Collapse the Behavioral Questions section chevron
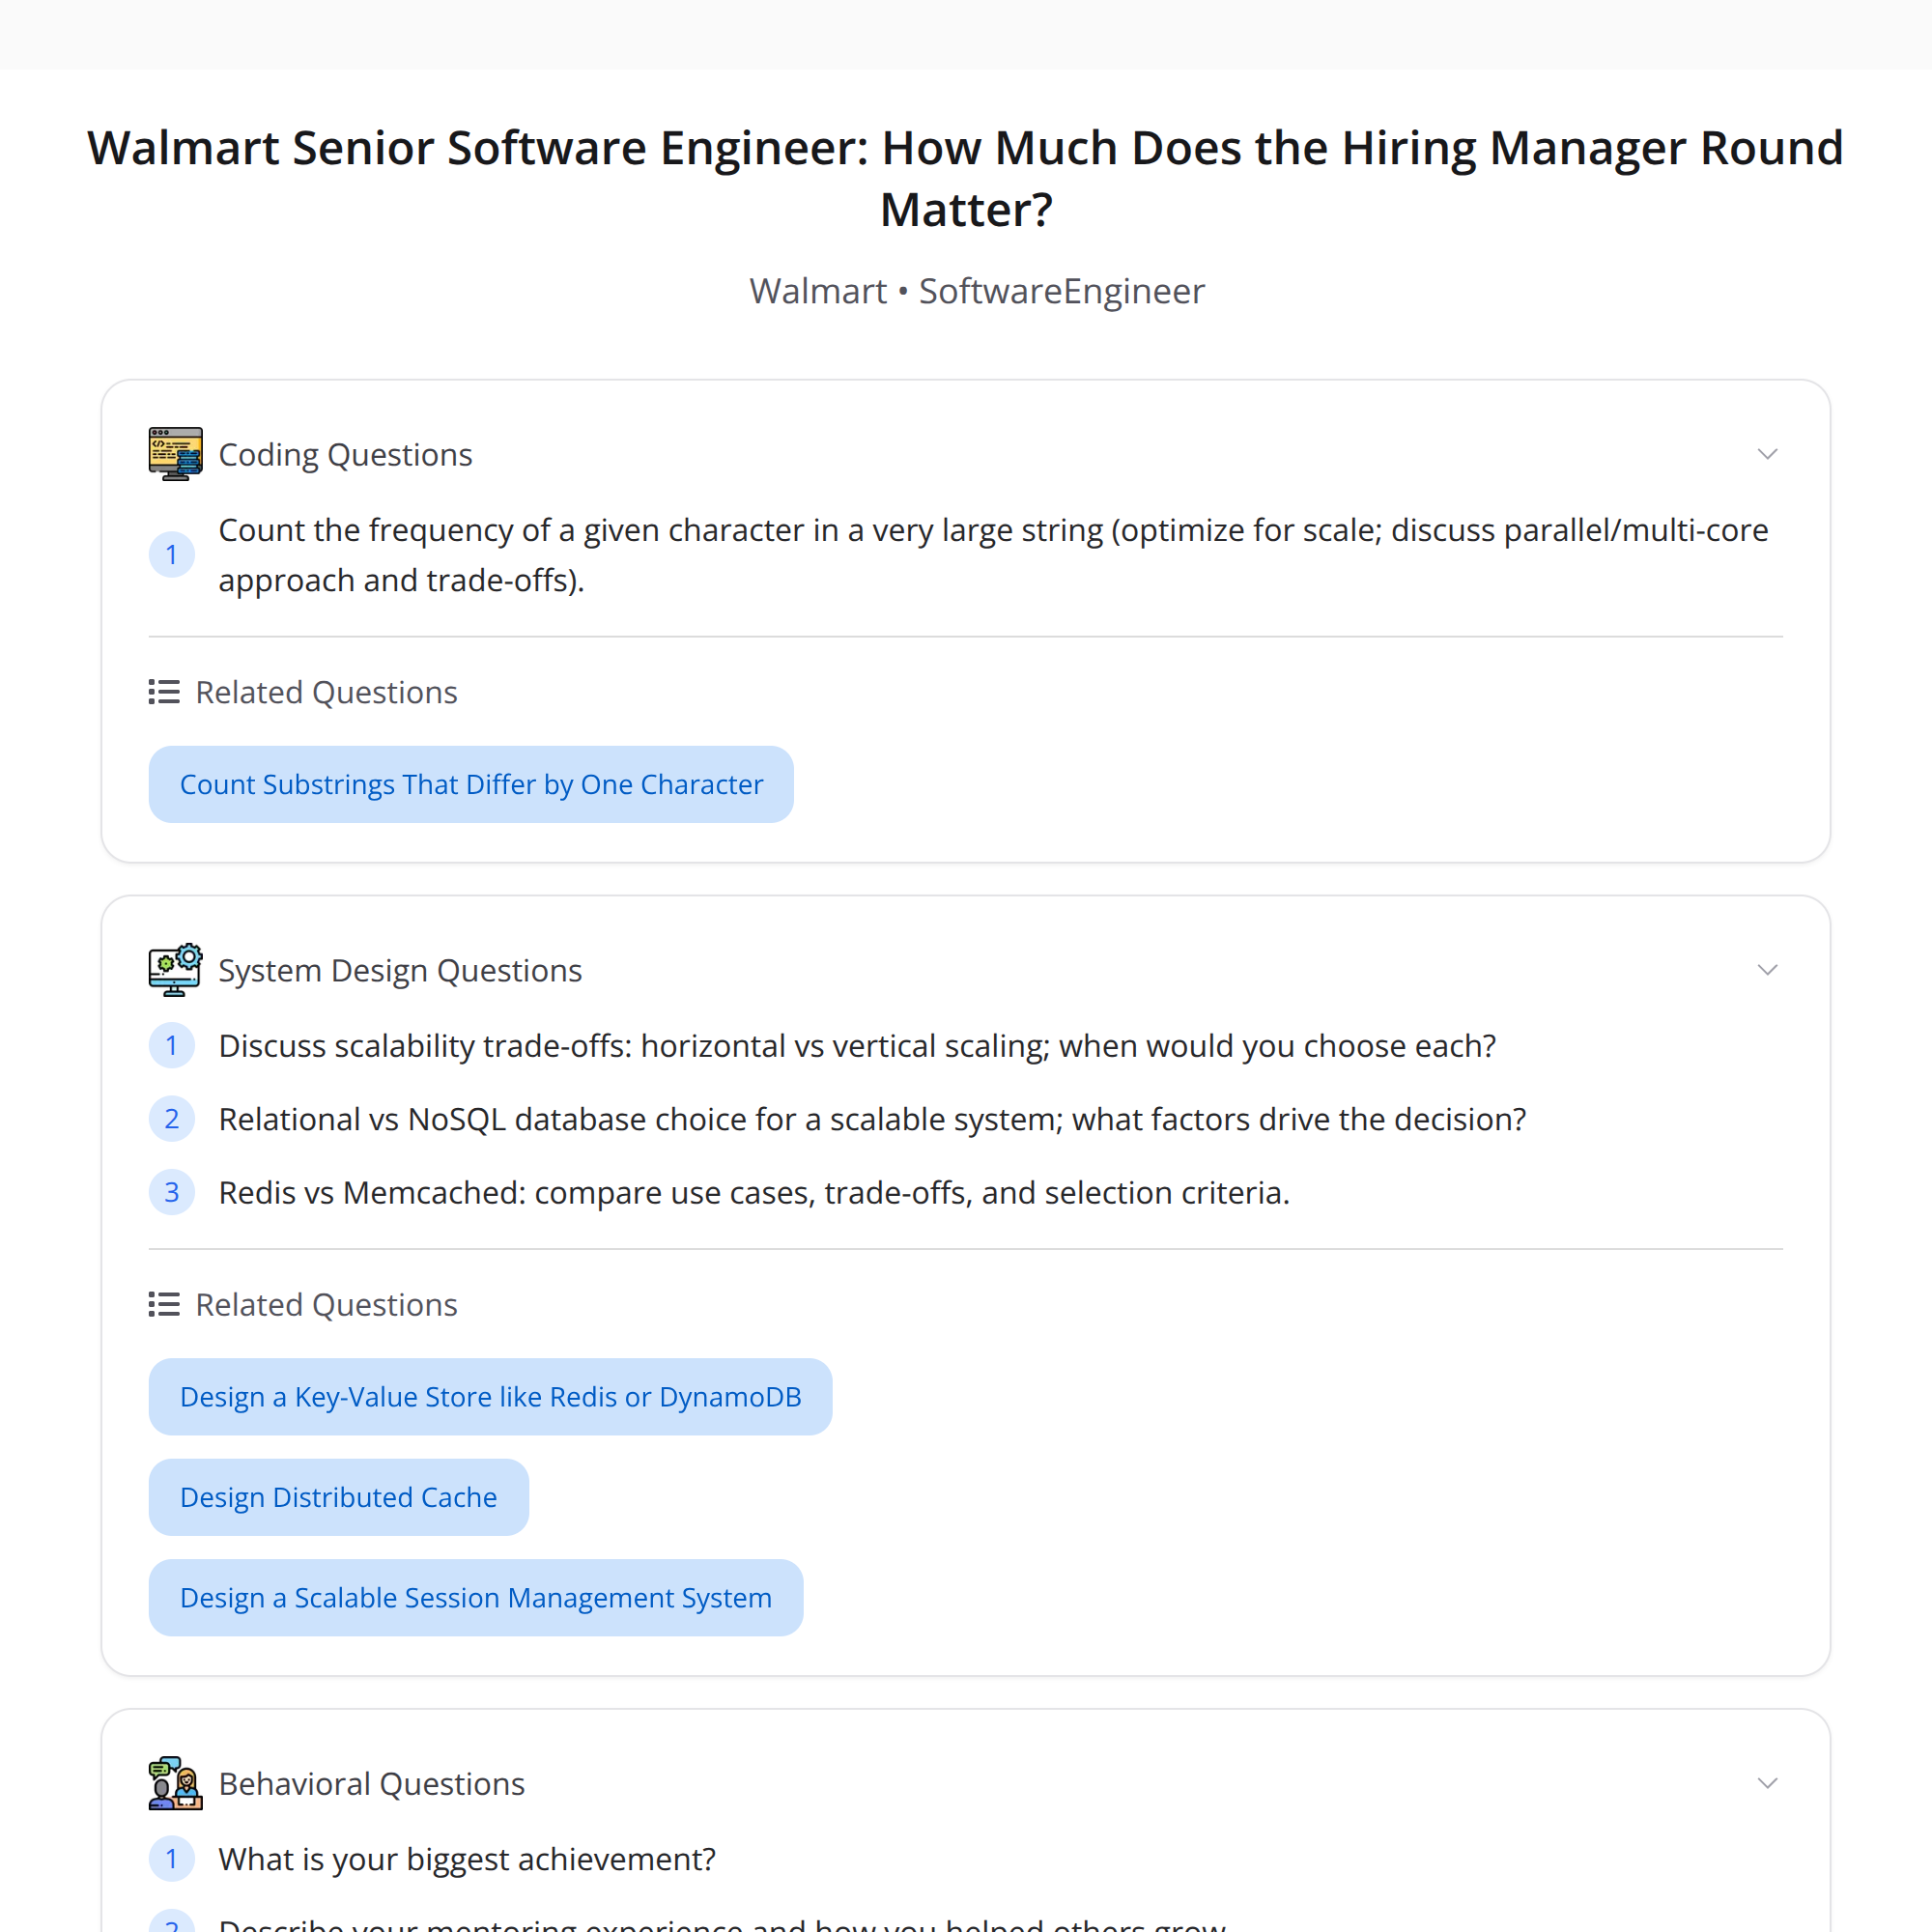Image resolution: width=1932 pixels, height=1932 pixels. point(1767,1783)
